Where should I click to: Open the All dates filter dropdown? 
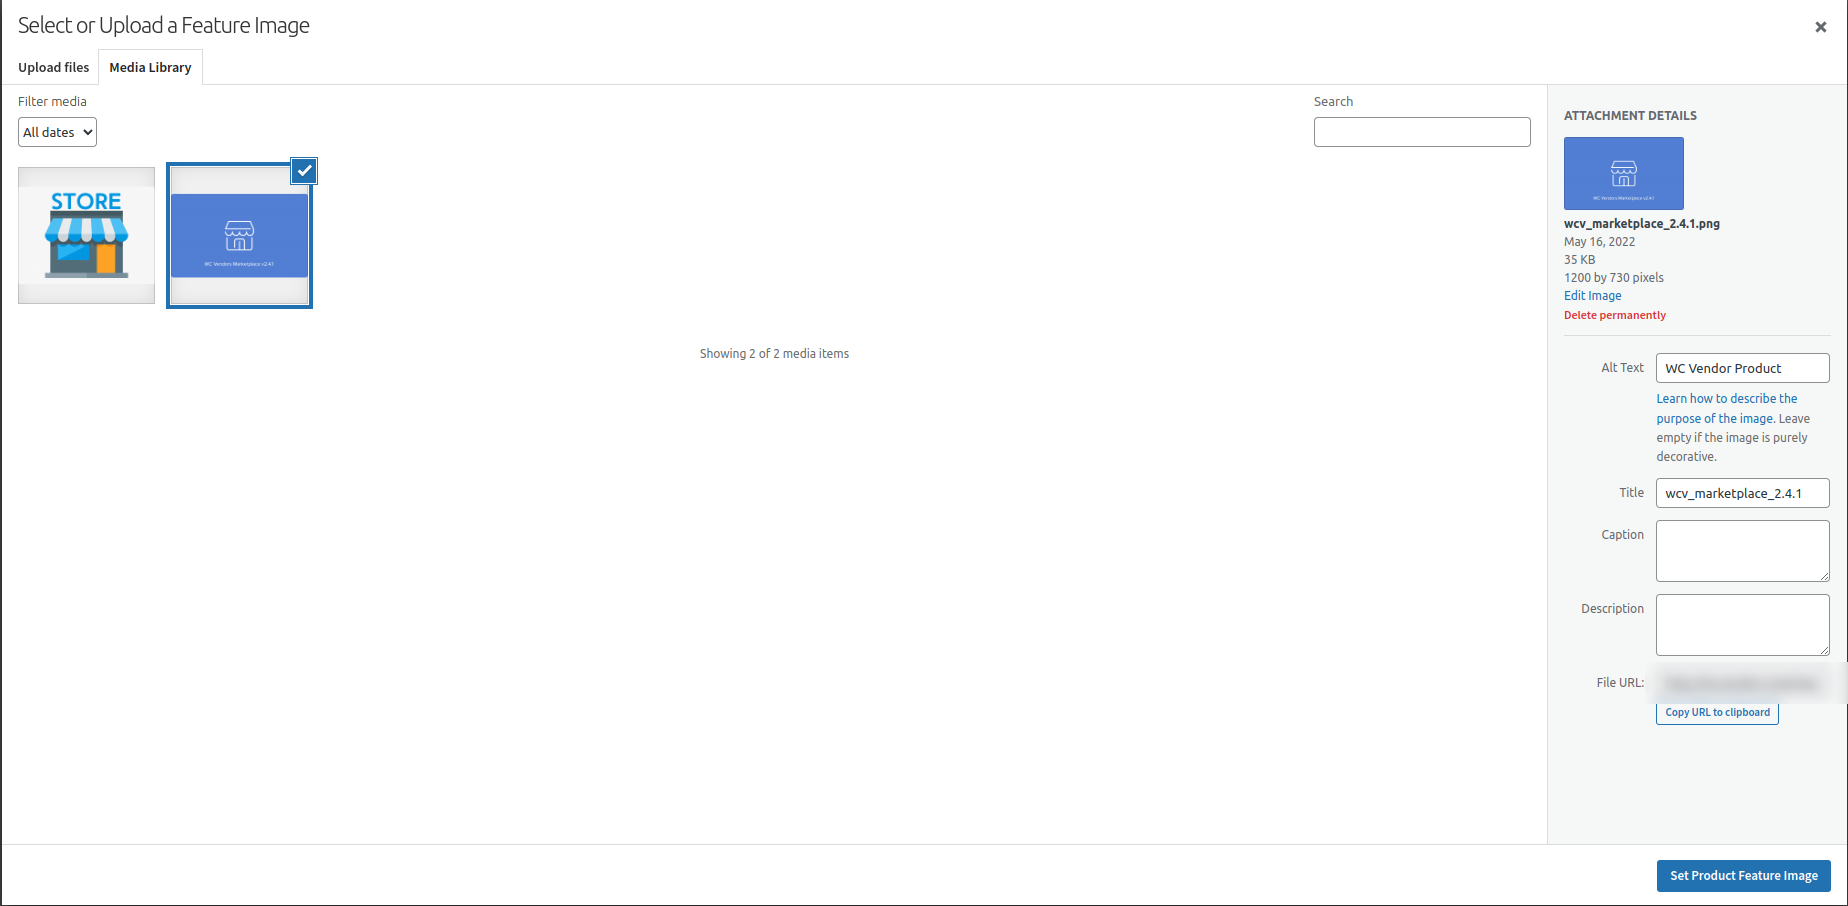57,132
